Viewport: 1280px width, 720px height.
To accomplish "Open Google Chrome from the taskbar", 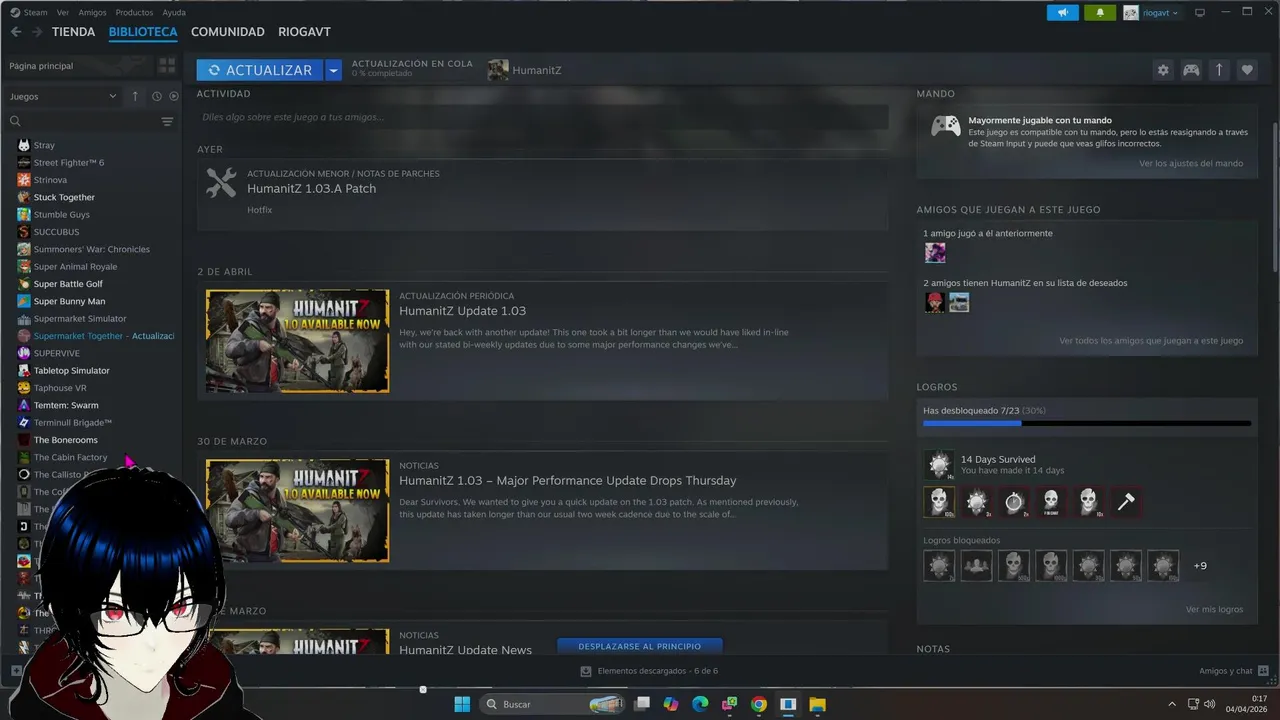I will point(759,704).
